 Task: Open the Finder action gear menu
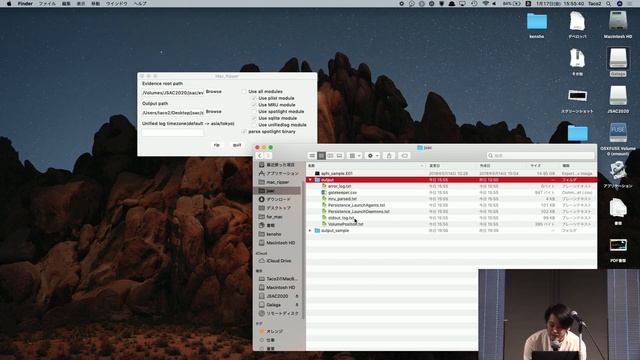pyautogui.click(x=373, y=156)
